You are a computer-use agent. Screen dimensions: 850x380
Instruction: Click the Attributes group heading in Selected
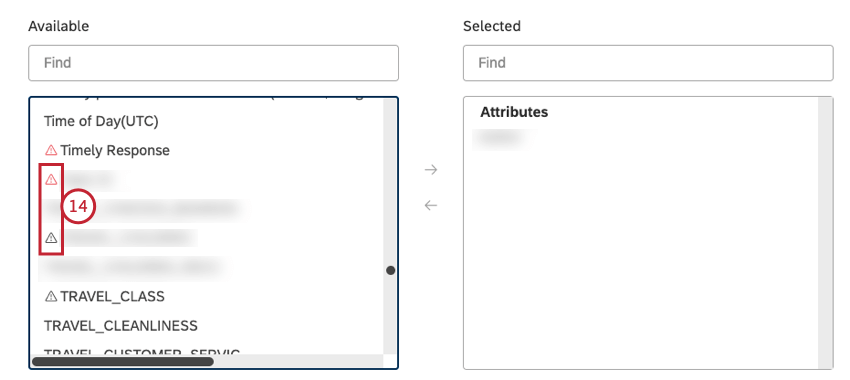click(x=514, y=112)
